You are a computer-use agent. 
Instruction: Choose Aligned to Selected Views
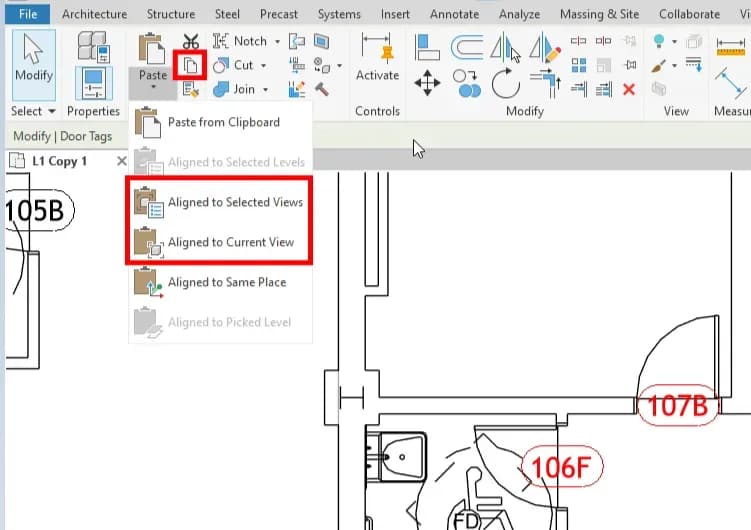point(220,203)
